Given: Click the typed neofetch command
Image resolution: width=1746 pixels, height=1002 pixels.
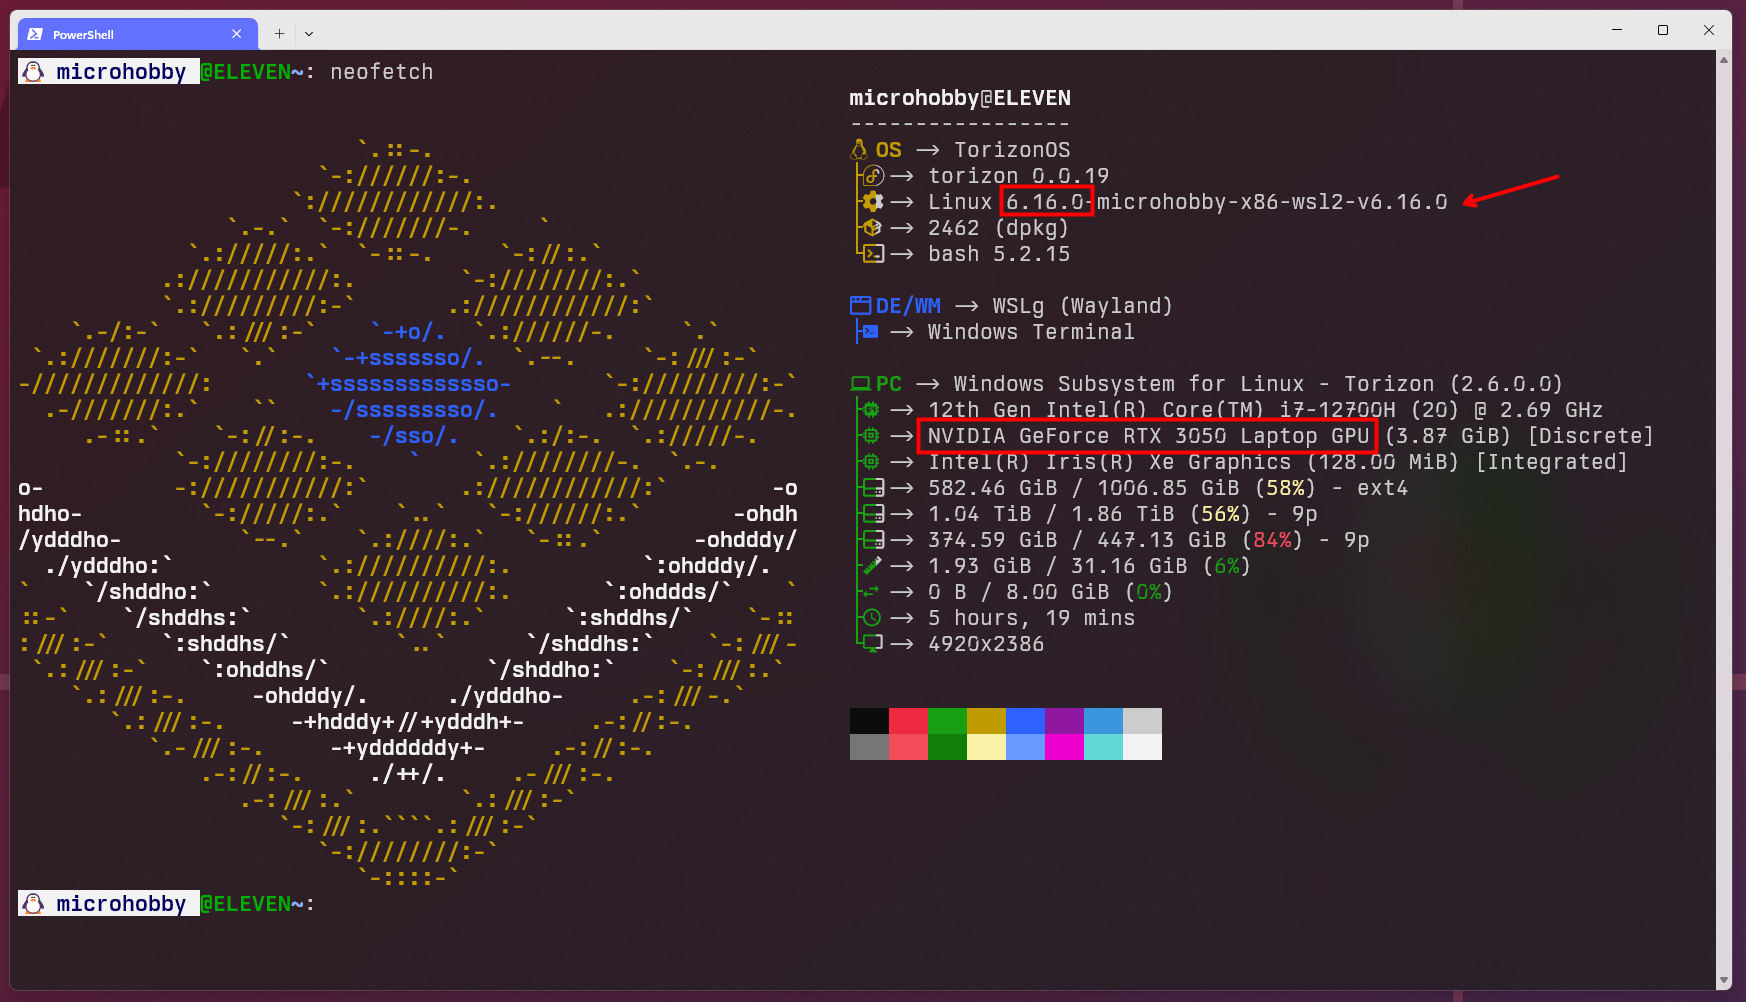Looking at the screenshot, I should (382, 72).
